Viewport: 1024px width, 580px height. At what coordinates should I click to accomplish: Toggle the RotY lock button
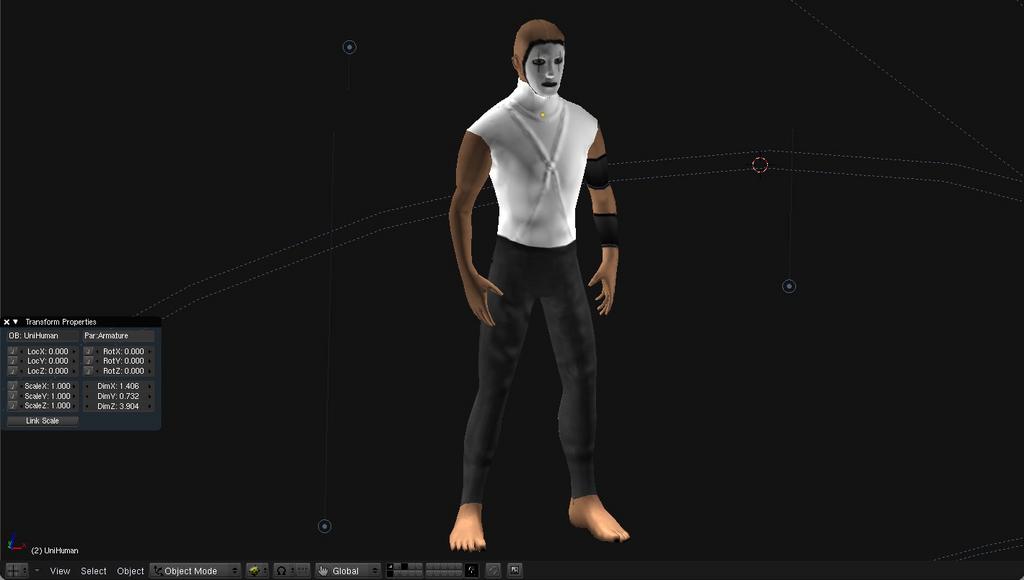tap(89, 361)
